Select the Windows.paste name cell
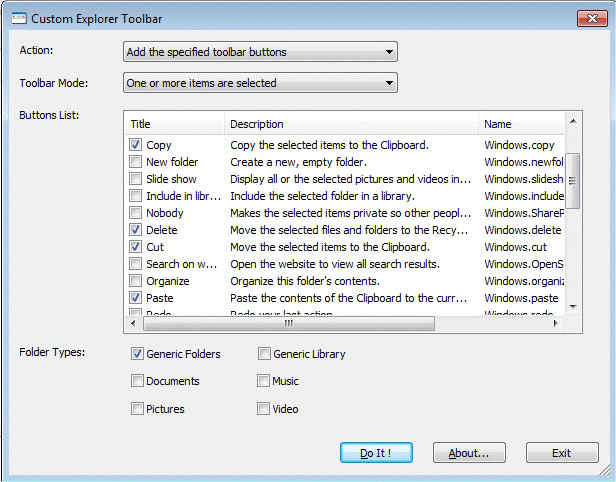 (x=521, y=298)
